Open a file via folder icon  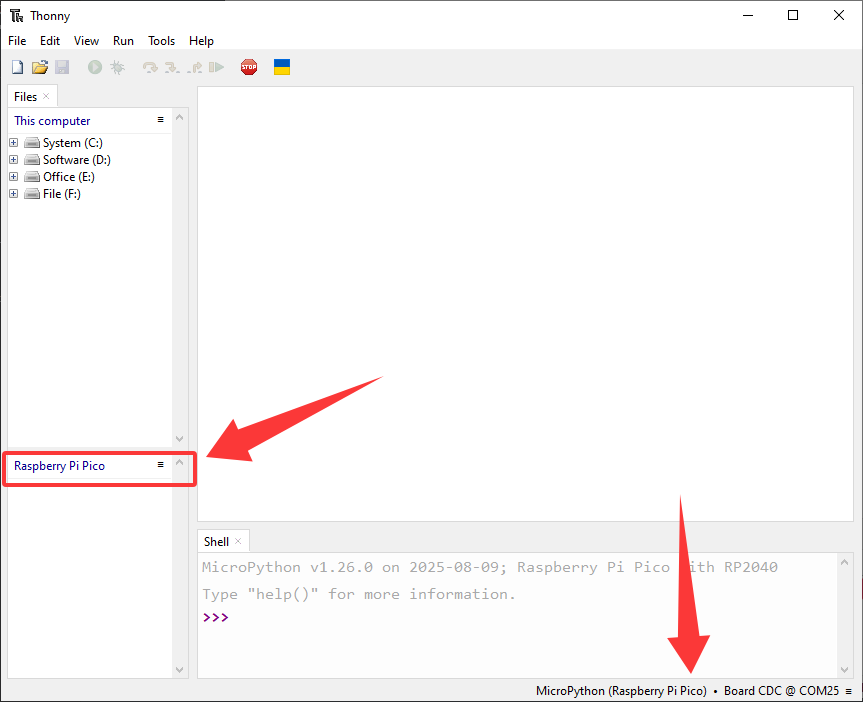pyautogui.click(x=40, y=67)
